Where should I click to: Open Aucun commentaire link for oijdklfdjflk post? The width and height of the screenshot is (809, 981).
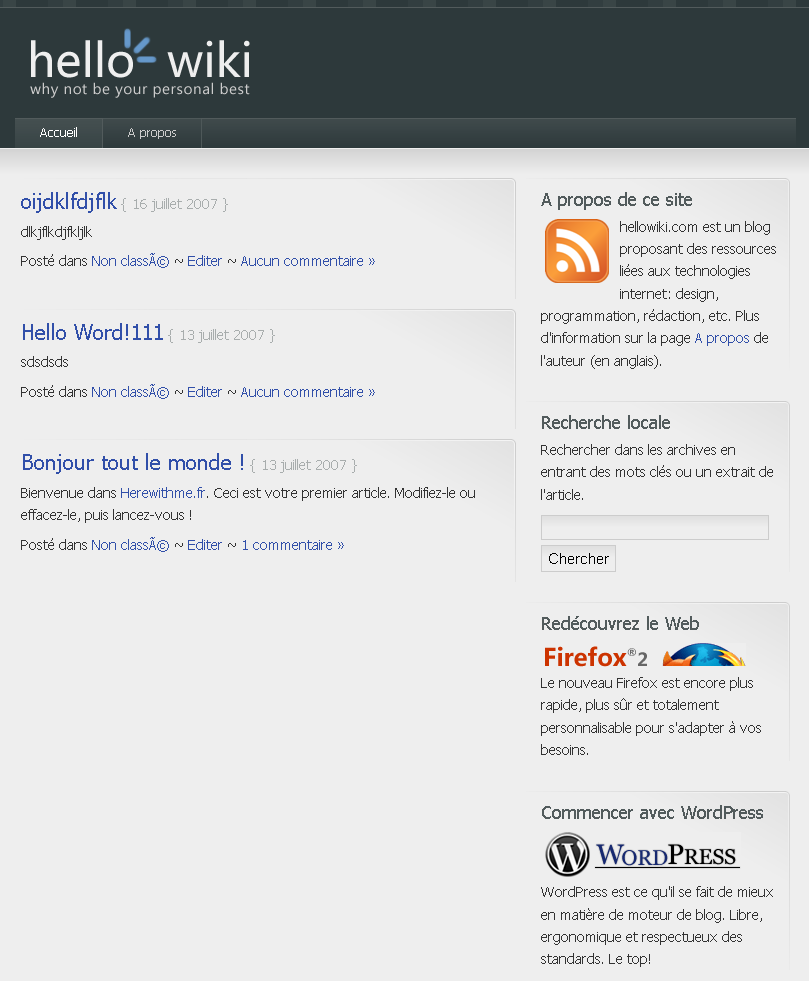307,261
